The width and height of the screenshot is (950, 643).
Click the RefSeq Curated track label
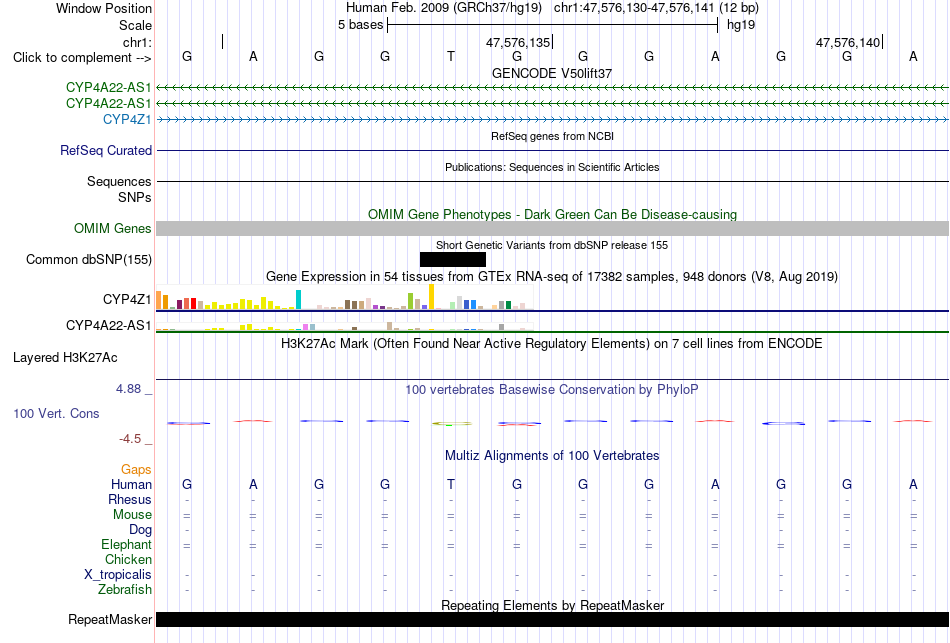tap(106, 150)
